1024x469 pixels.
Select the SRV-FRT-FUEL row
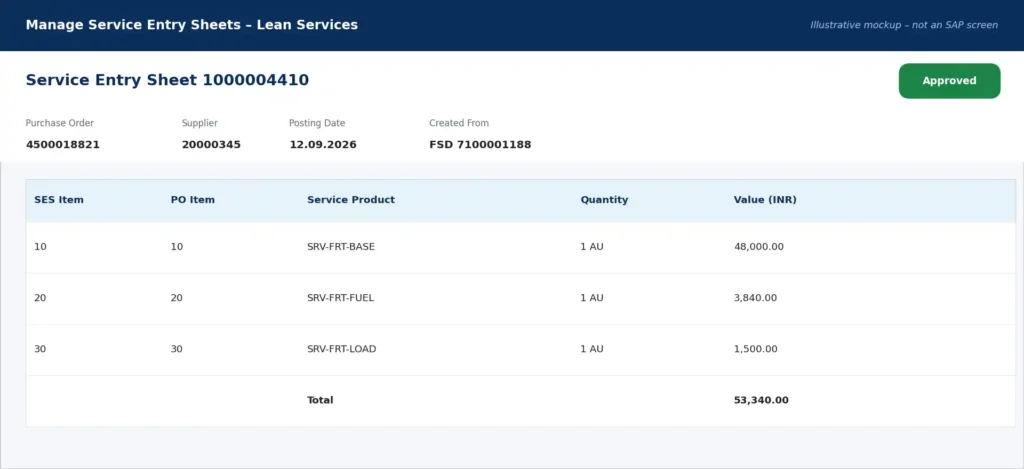(520, 299)
